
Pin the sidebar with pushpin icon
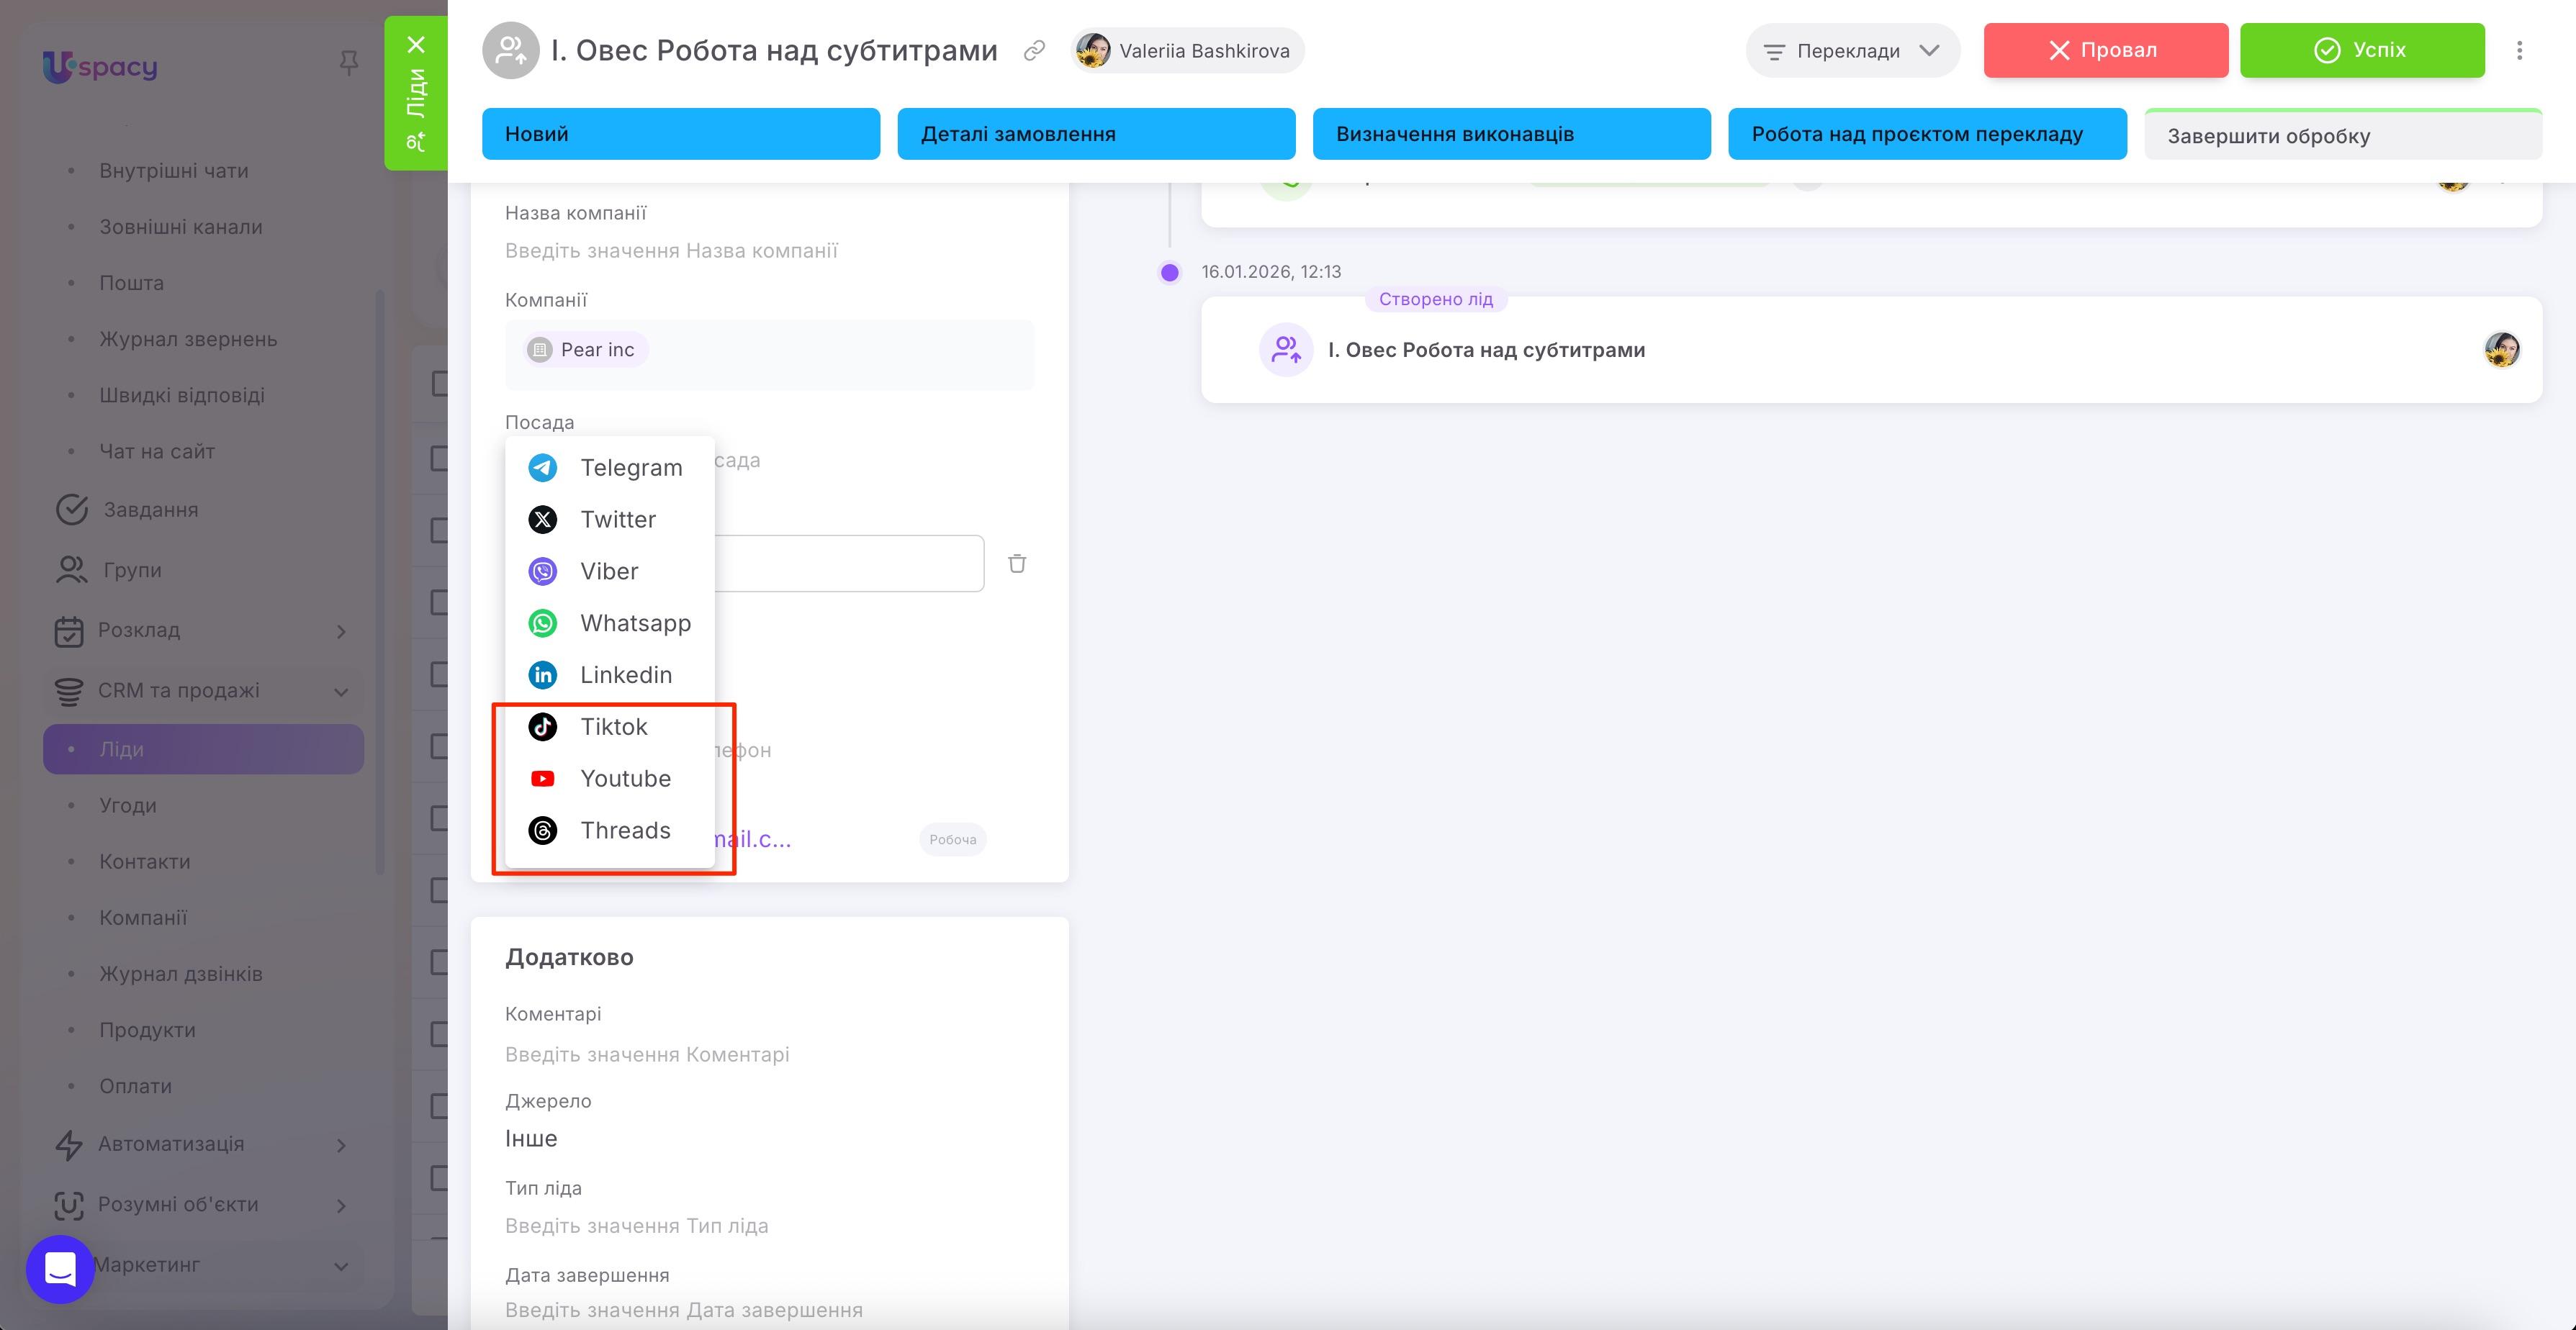pos(349,64)
